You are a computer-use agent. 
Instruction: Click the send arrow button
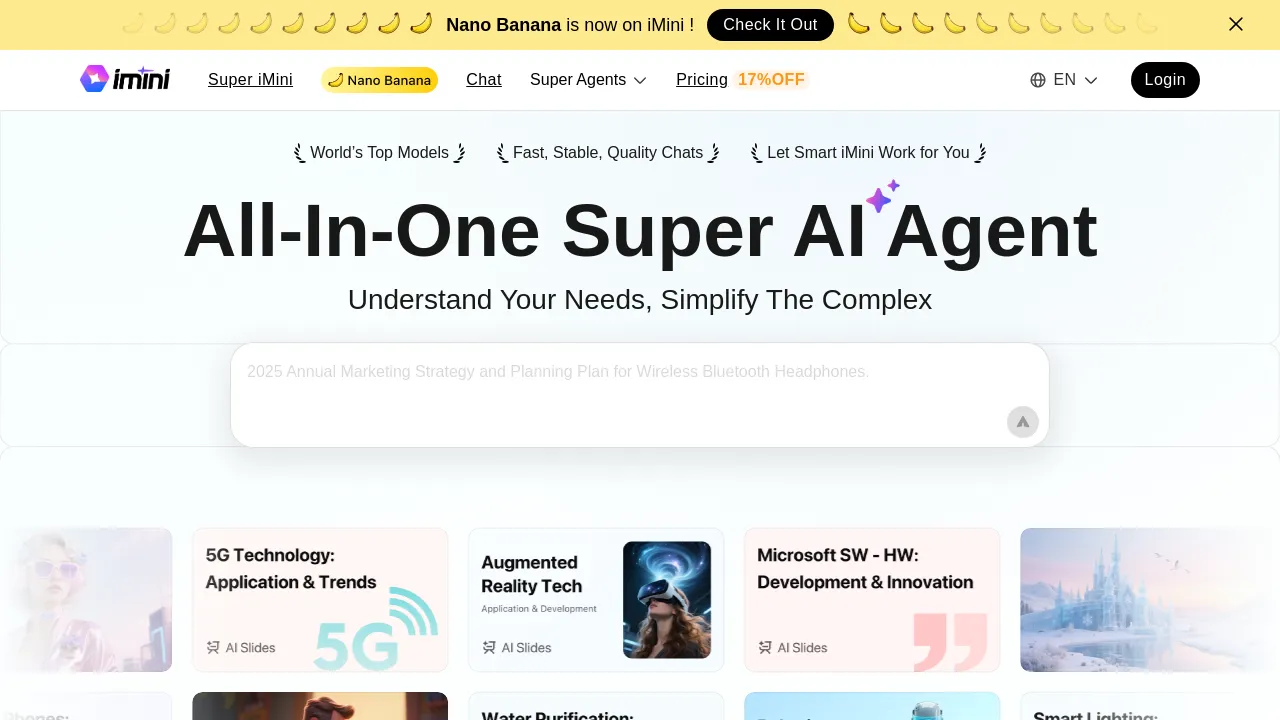(x=1023, y=422)
